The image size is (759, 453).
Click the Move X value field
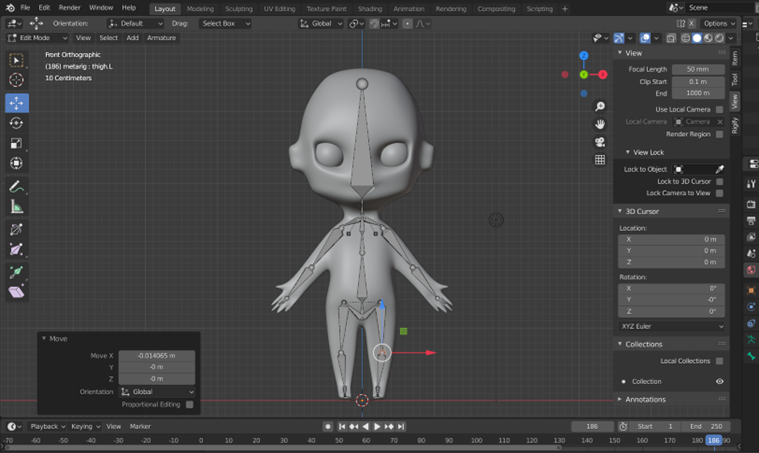tap(156, 355)
